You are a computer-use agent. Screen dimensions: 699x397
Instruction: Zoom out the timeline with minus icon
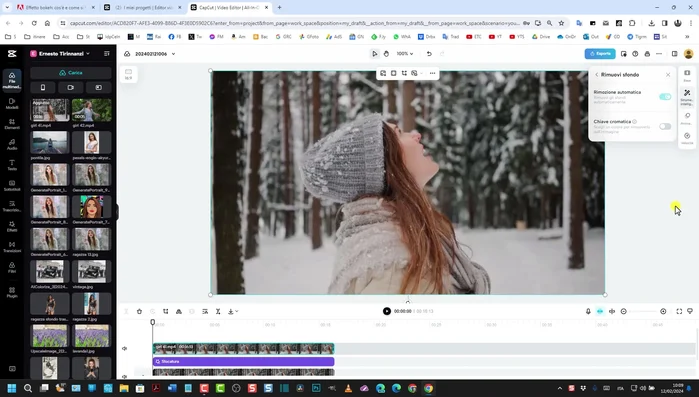pos(624,311)
